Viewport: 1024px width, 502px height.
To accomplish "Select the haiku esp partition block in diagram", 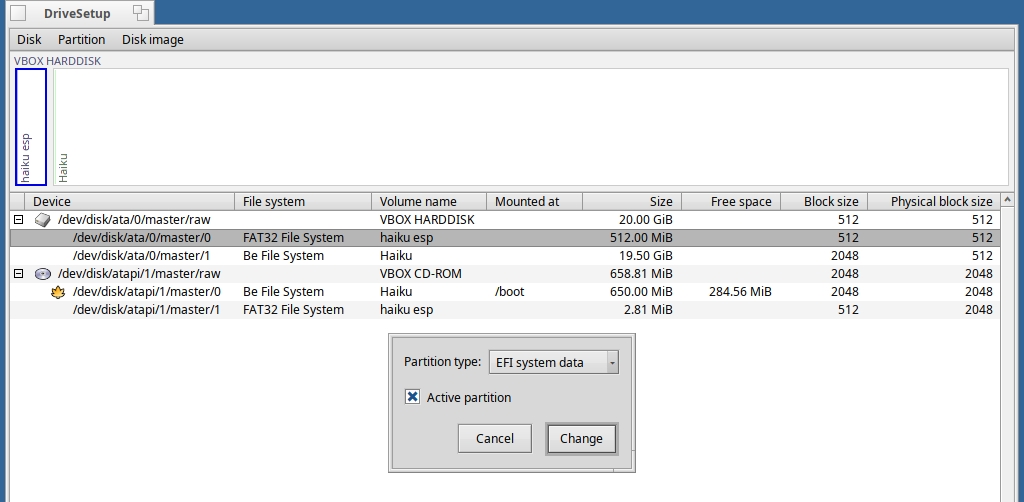I will pyautogui.click(x=31, y=126).
